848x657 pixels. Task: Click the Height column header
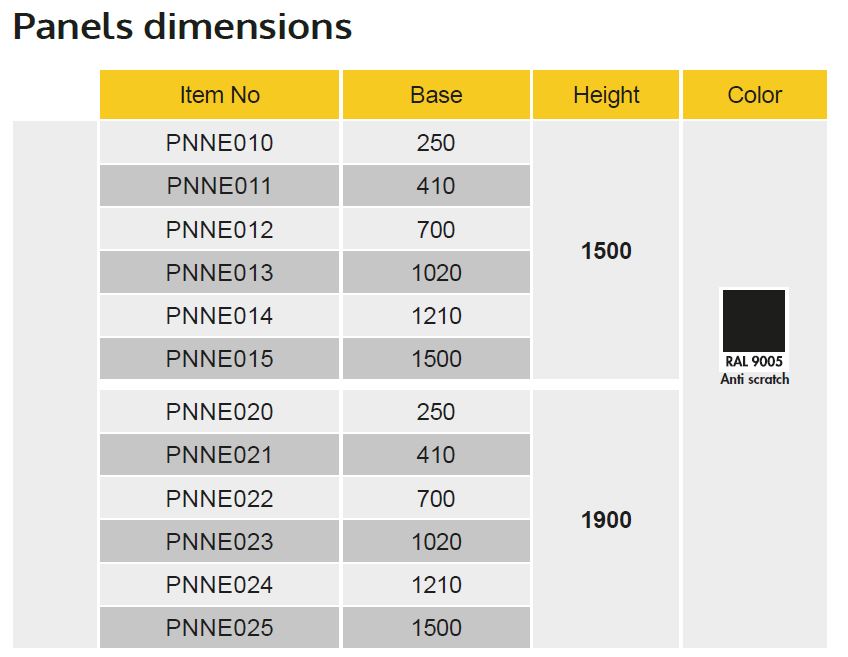click(x=606, y=95)
